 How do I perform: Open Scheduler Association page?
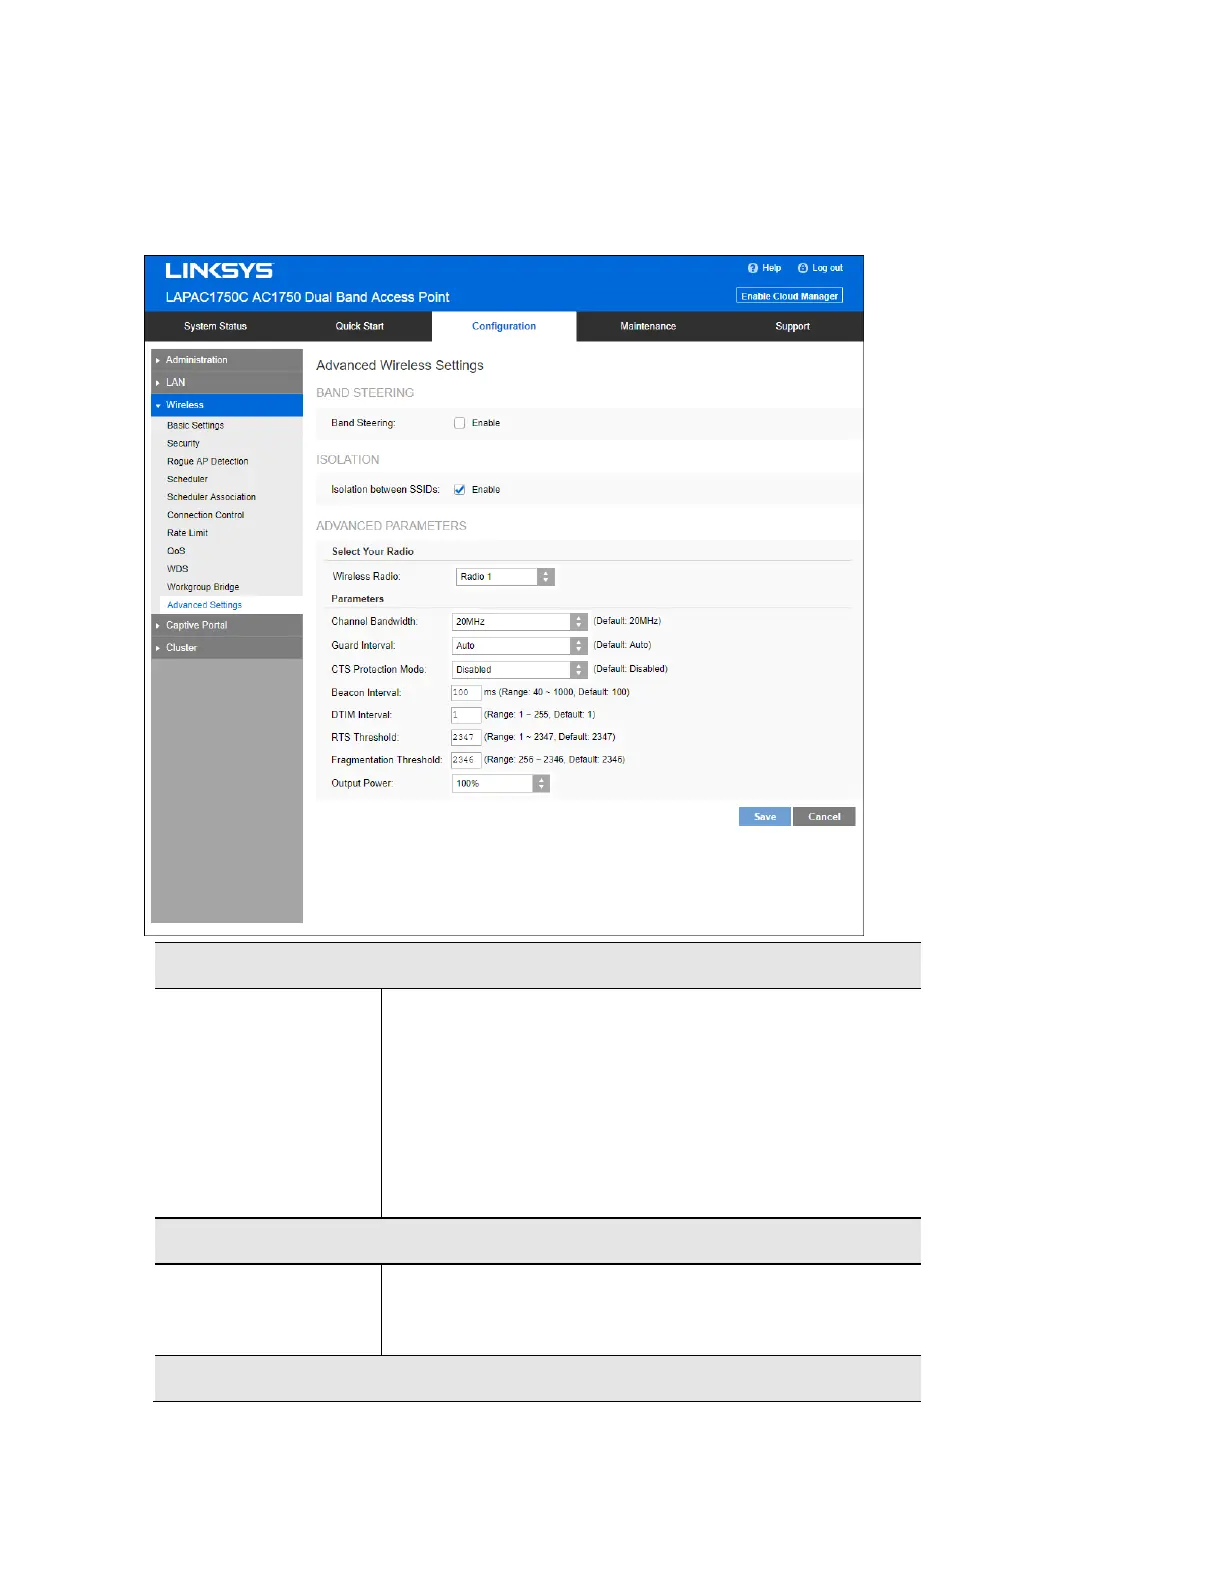211,497
